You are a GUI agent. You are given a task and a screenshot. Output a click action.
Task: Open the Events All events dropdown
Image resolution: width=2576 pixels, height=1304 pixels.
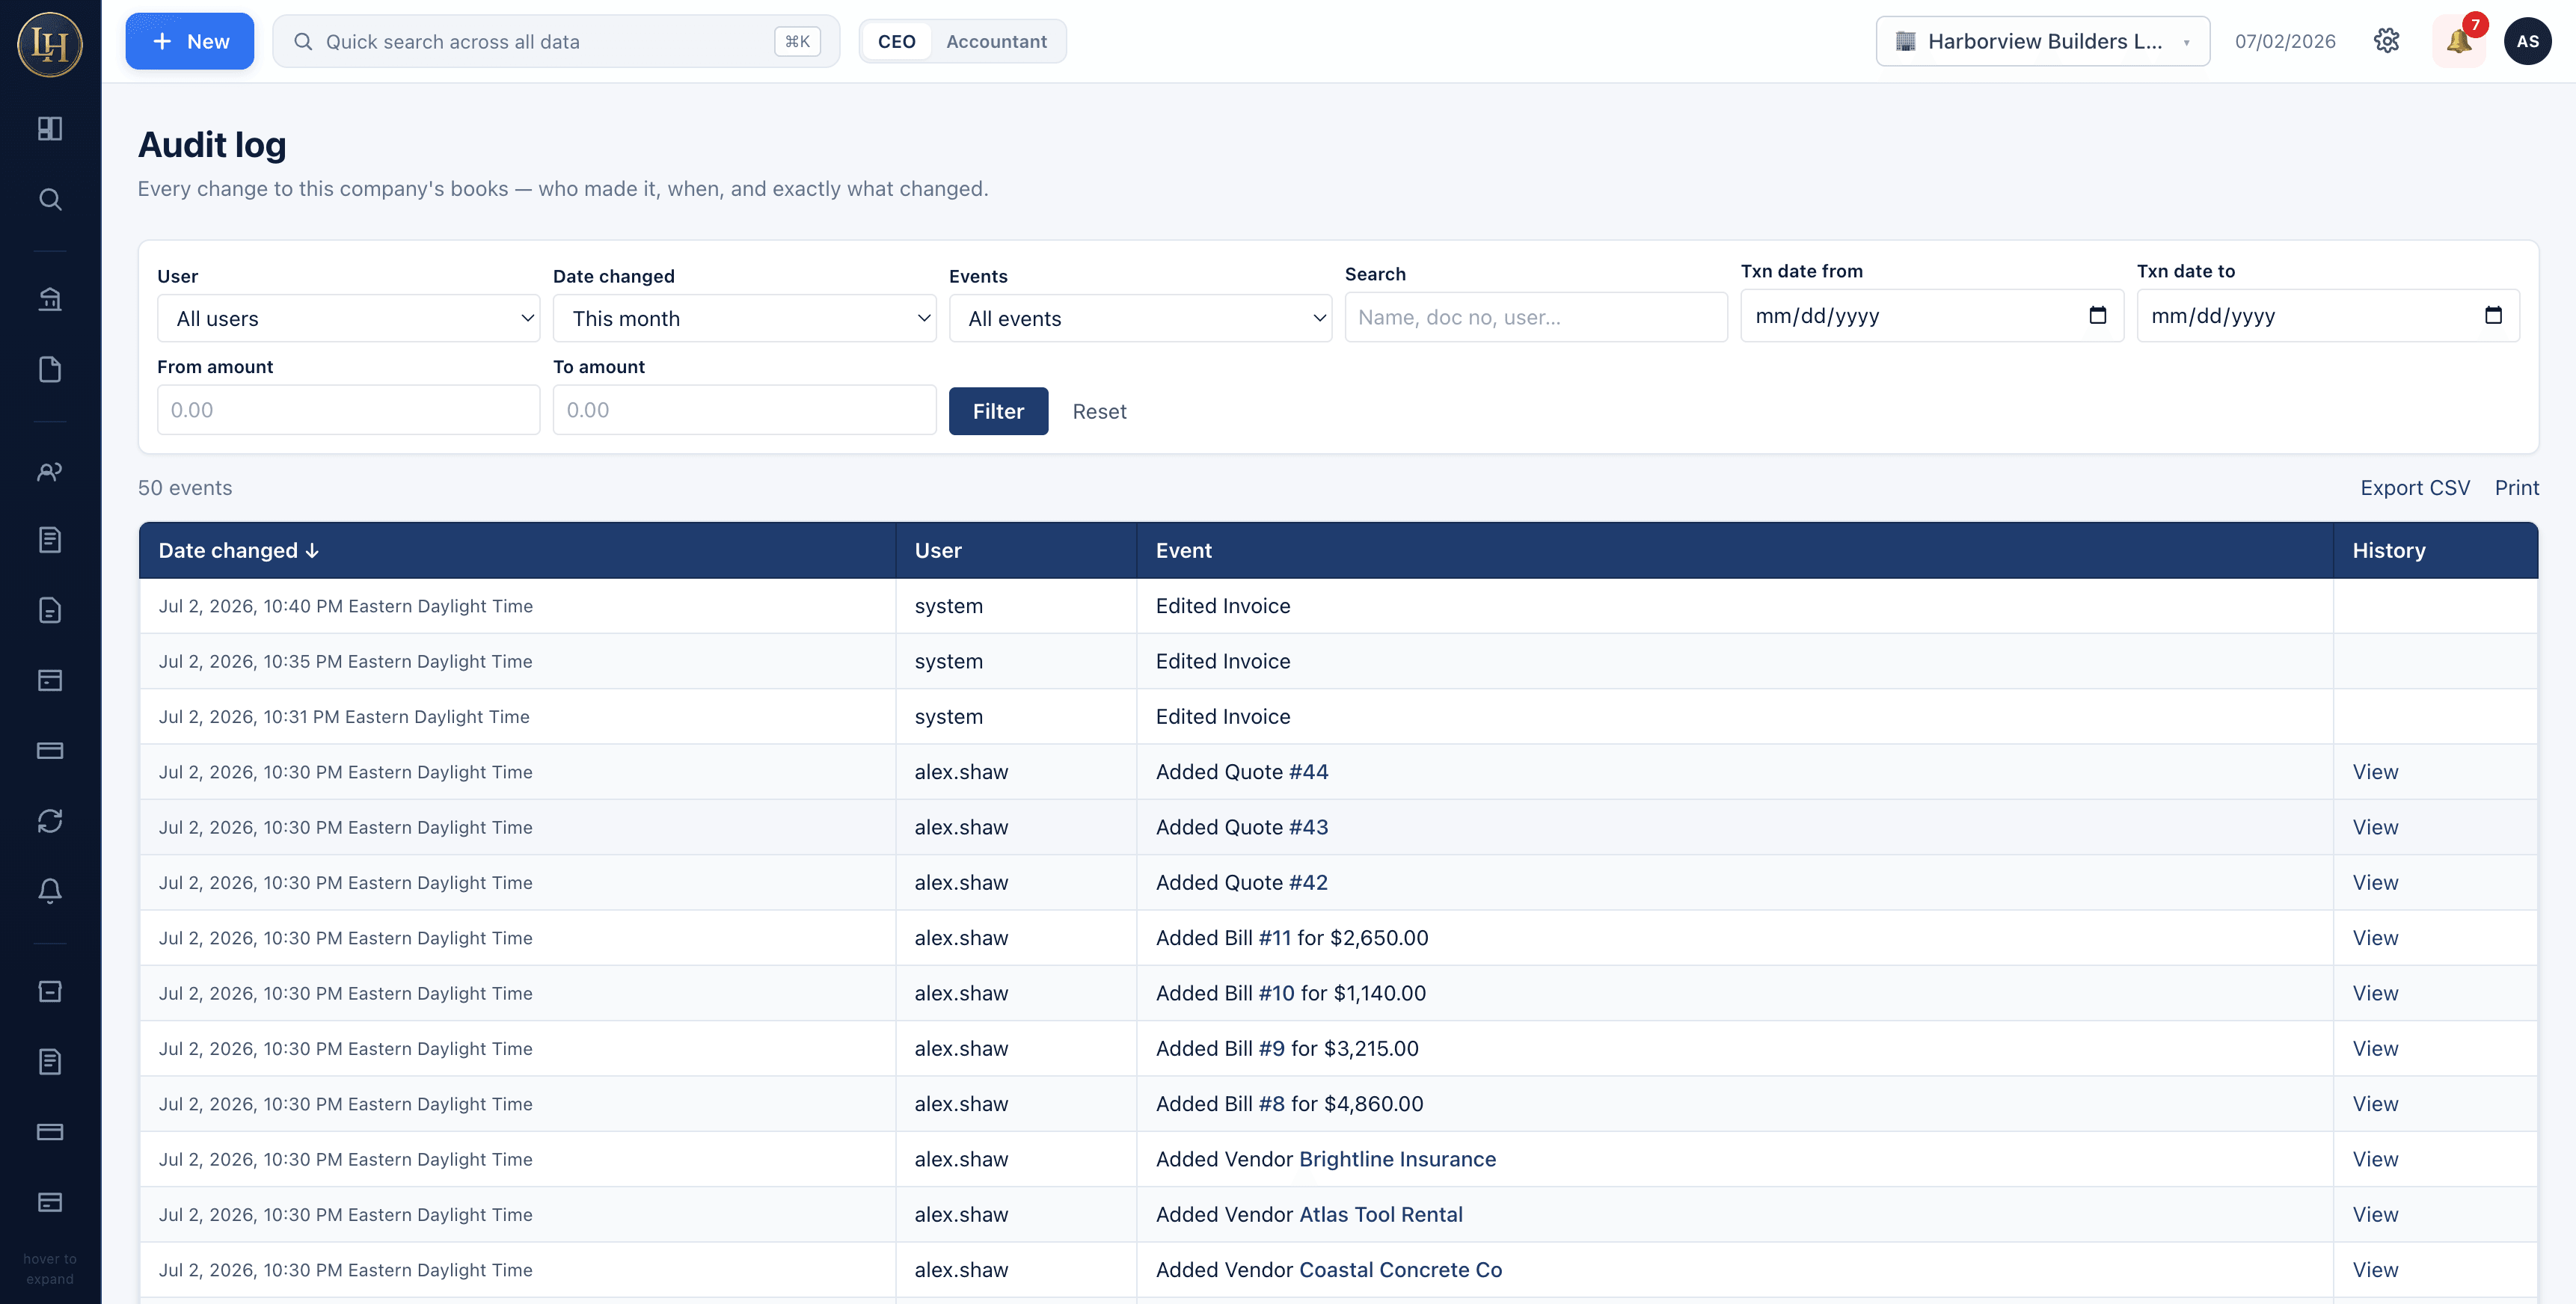point(1140,318)
